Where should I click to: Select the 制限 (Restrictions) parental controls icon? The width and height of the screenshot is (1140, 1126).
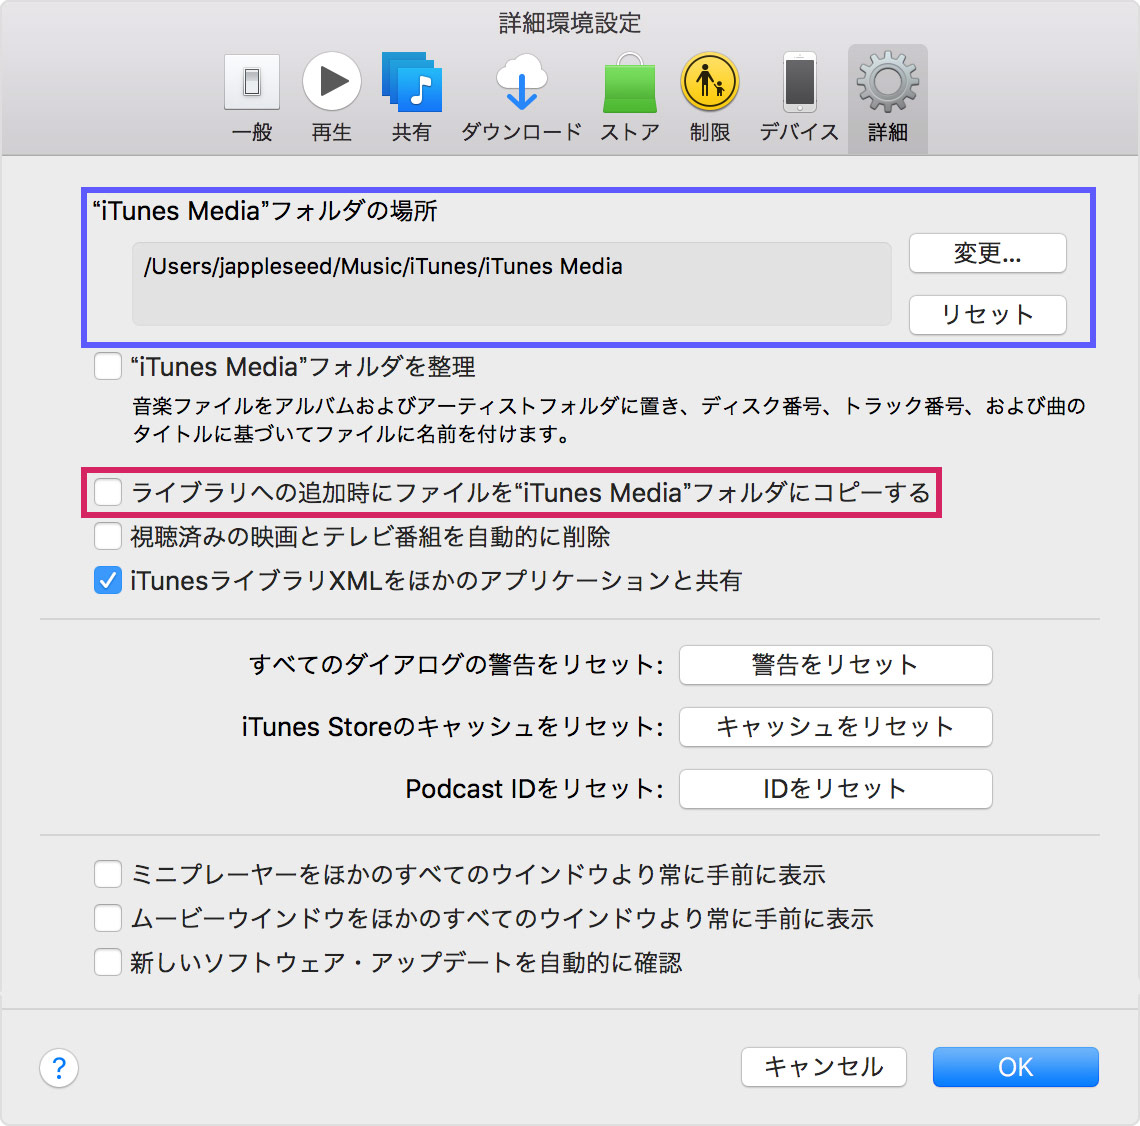pyautogui.click(x=709, y=82)
